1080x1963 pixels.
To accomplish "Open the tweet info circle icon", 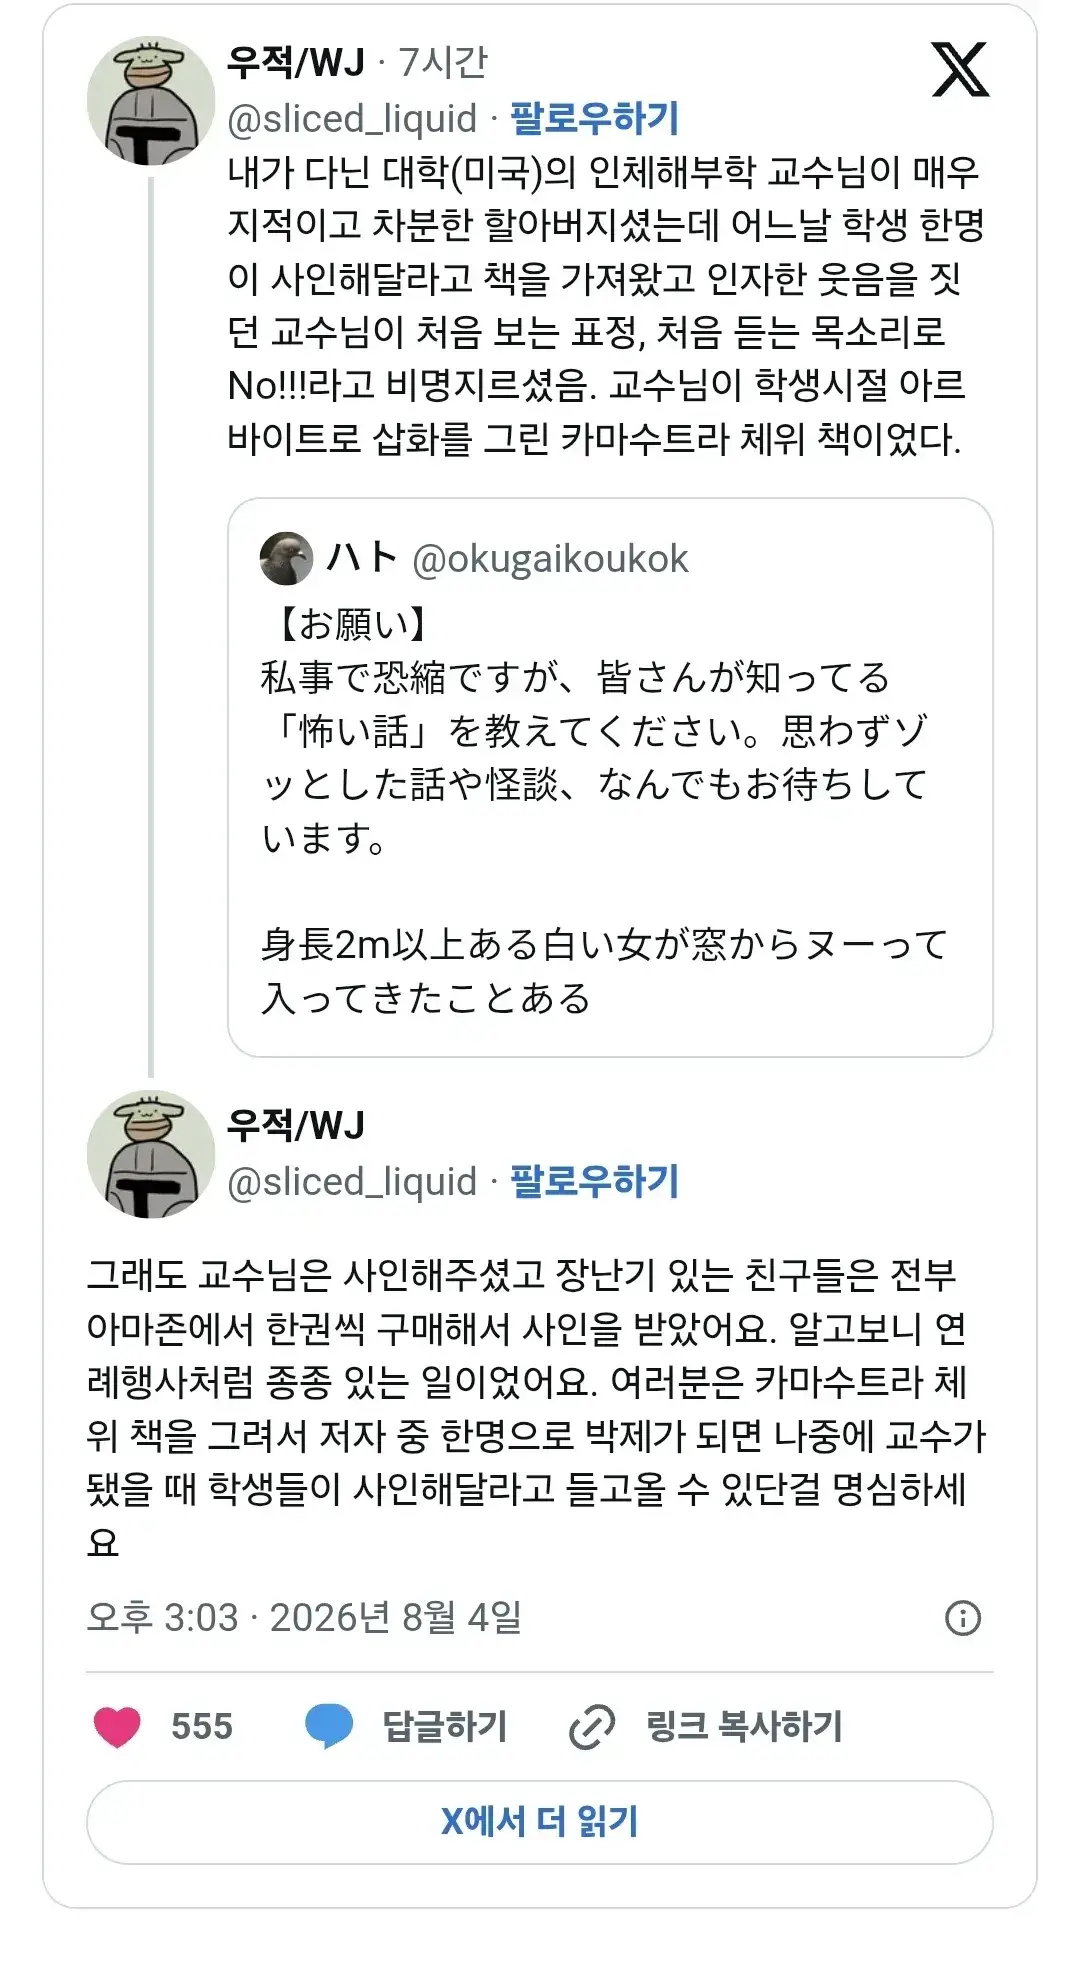I will tap(963, 1617).
